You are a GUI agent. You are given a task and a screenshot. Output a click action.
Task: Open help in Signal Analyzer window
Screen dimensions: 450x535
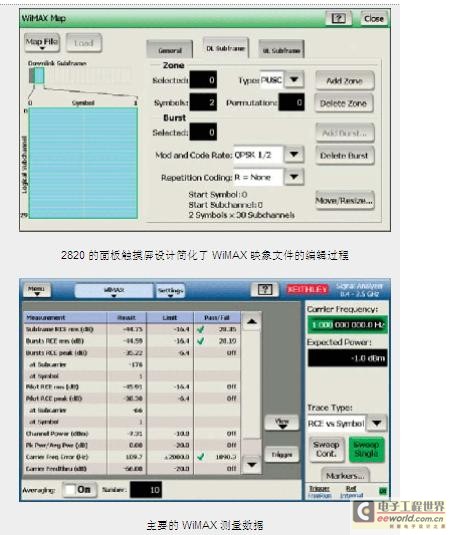[265, 290]
